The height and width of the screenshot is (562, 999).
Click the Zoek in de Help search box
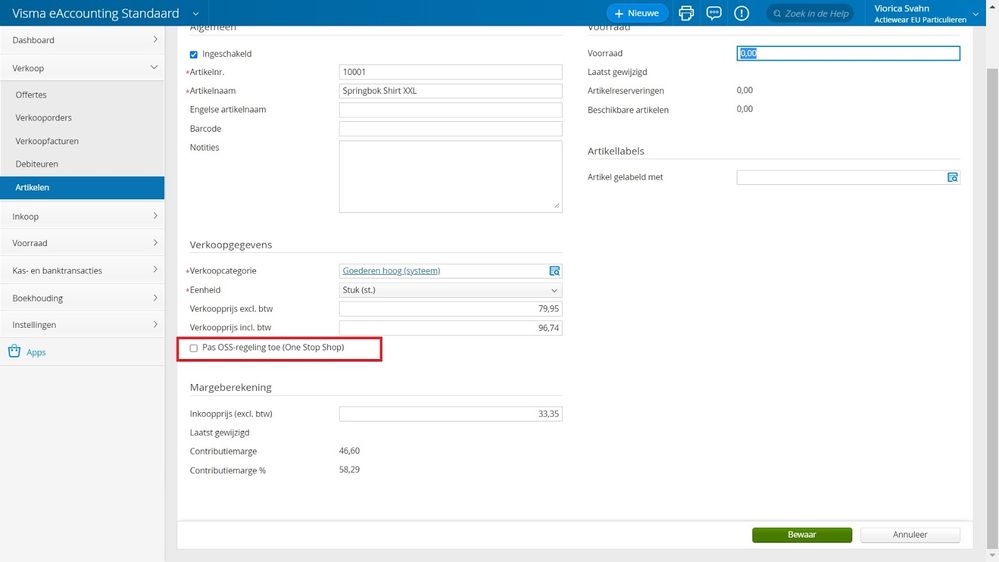click(810, 13)
